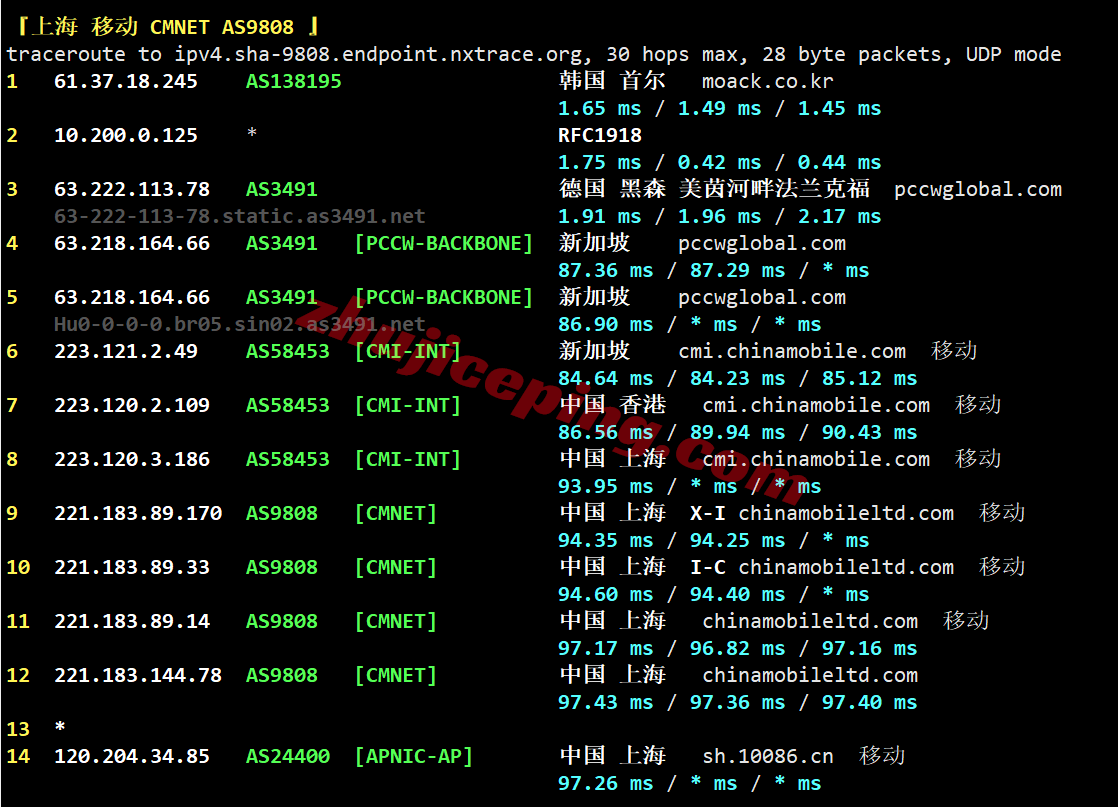
Task: Select hop 14 IP 120.204.34.85
Action: click(x=132, y=756)
